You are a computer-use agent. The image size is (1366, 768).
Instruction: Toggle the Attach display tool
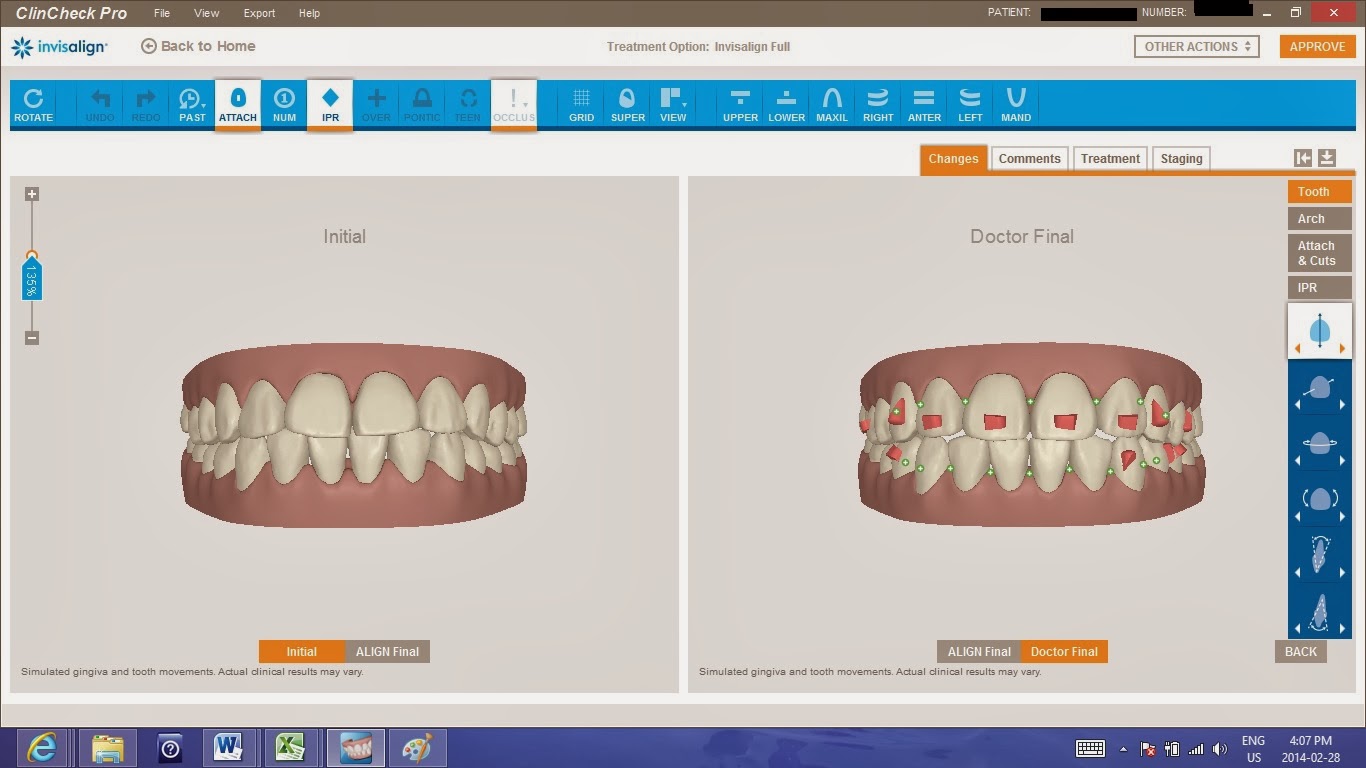(237, 105)
